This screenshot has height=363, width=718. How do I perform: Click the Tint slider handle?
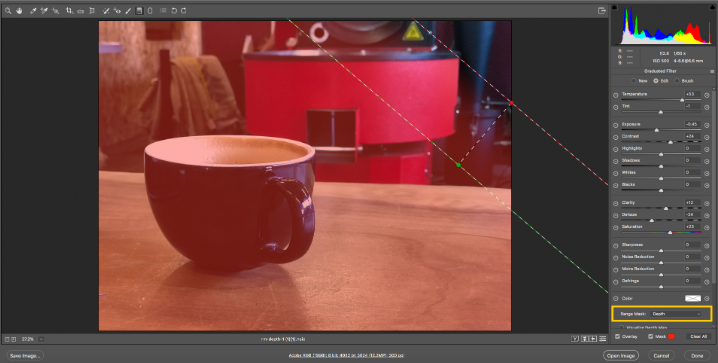coord(660,112)
